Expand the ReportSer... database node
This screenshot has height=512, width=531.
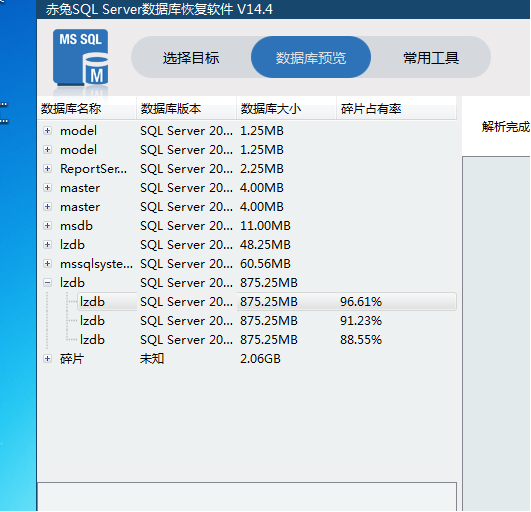[47, 169]
